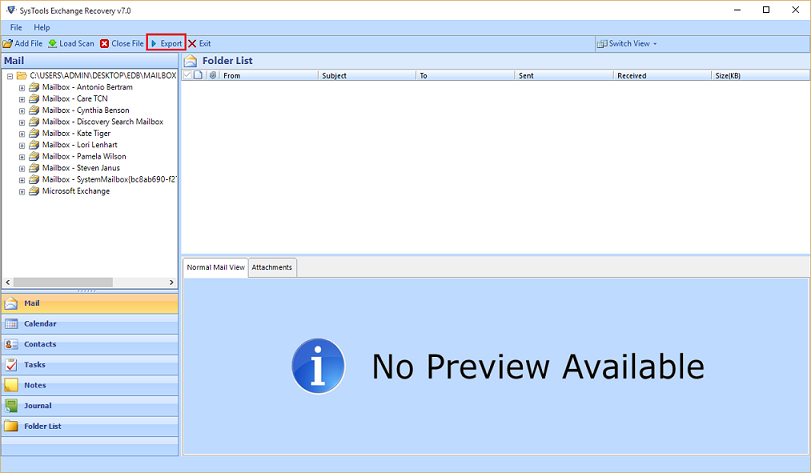Open the Switch View dropdown

tap(627, 43)
